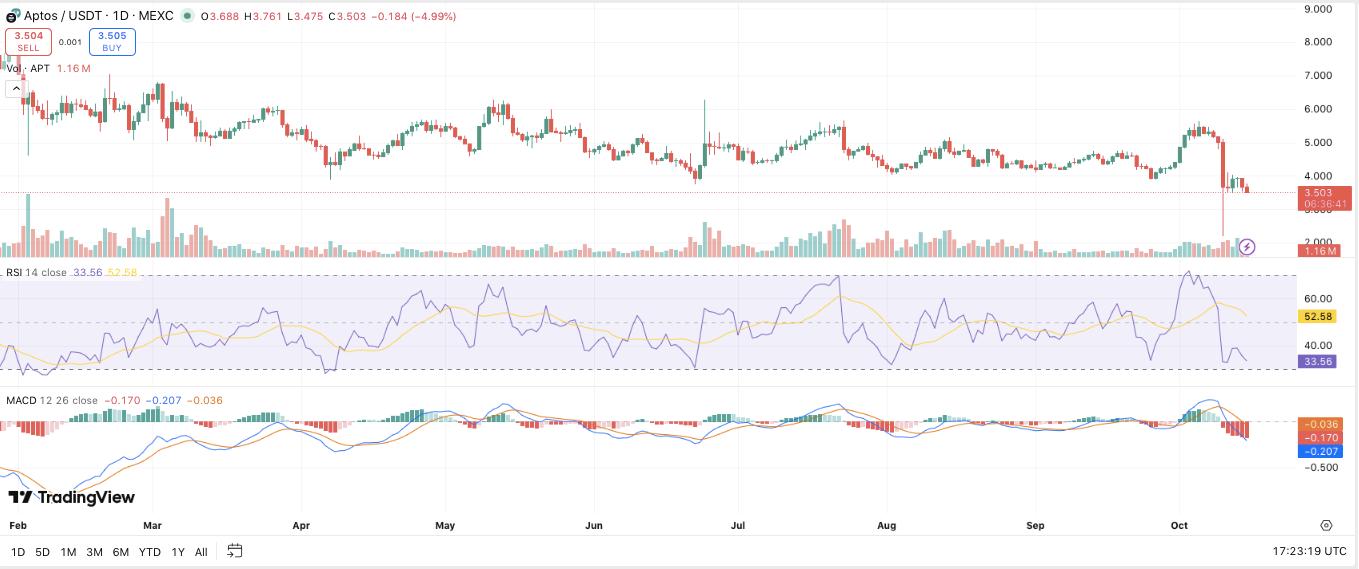Image resolution: width=1359 pixels, height=569 pixels.
Task: Select the 5D time range
Action: click(x=42, y=552)
